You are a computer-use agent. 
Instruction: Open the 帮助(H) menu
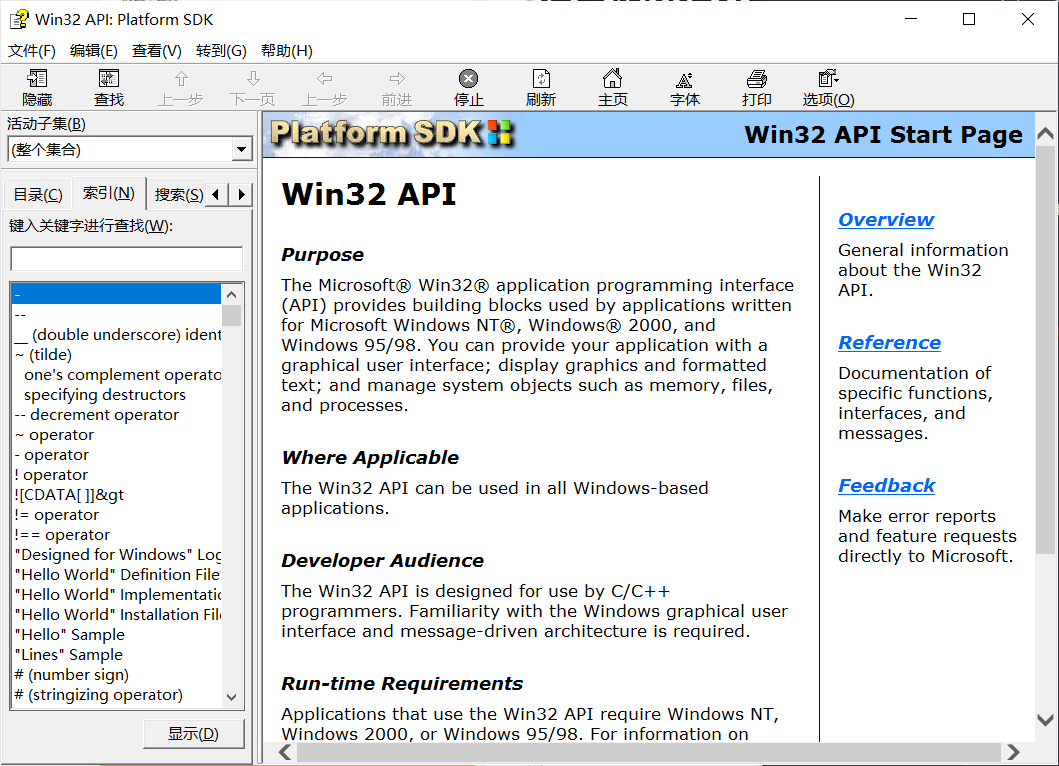pyautogui.click(x=286, y=51)
